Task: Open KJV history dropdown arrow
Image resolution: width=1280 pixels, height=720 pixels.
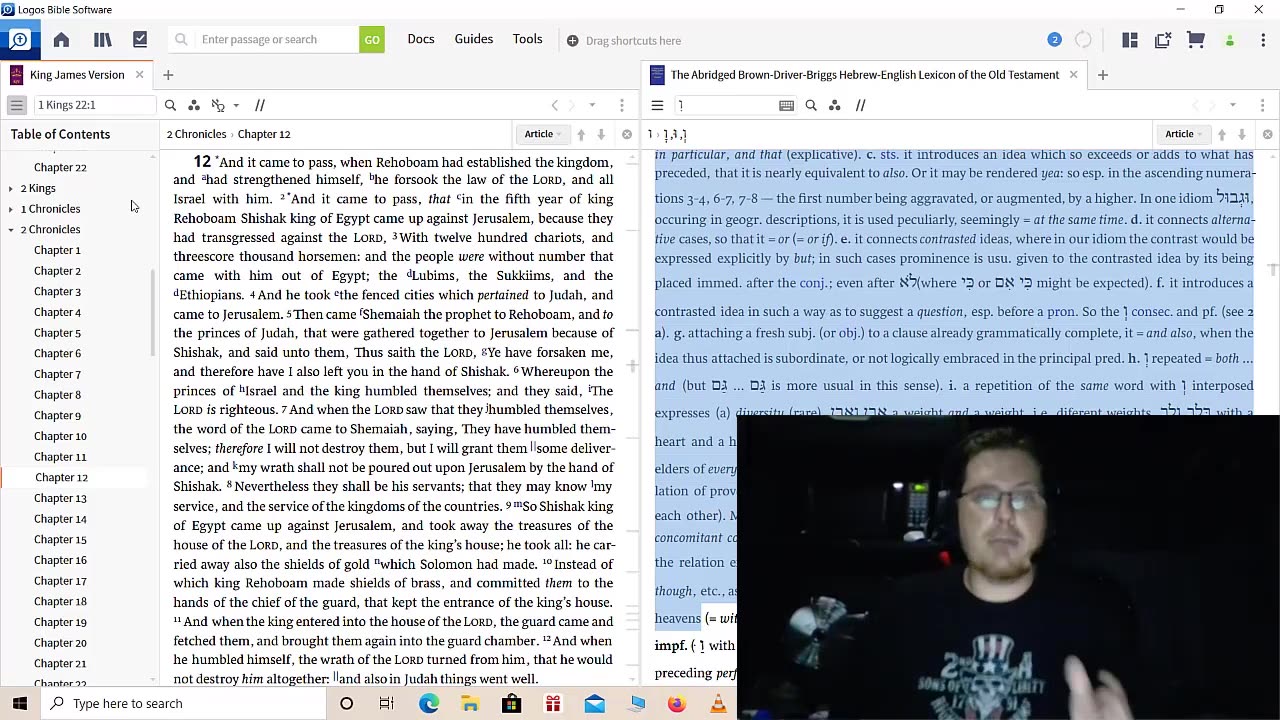Action: [x=592, y=105]
